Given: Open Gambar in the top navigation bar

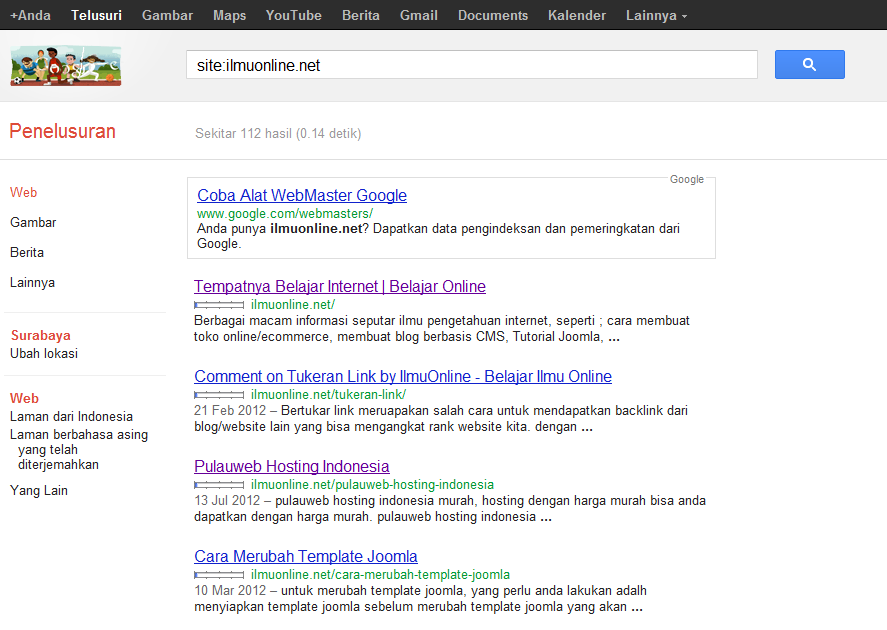Looking at the screenshot, I should (x=167, y=15).
